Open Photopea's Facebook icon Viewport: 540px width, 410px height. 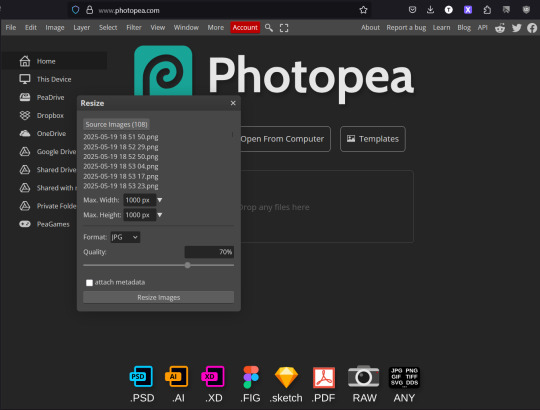point(532,28)
